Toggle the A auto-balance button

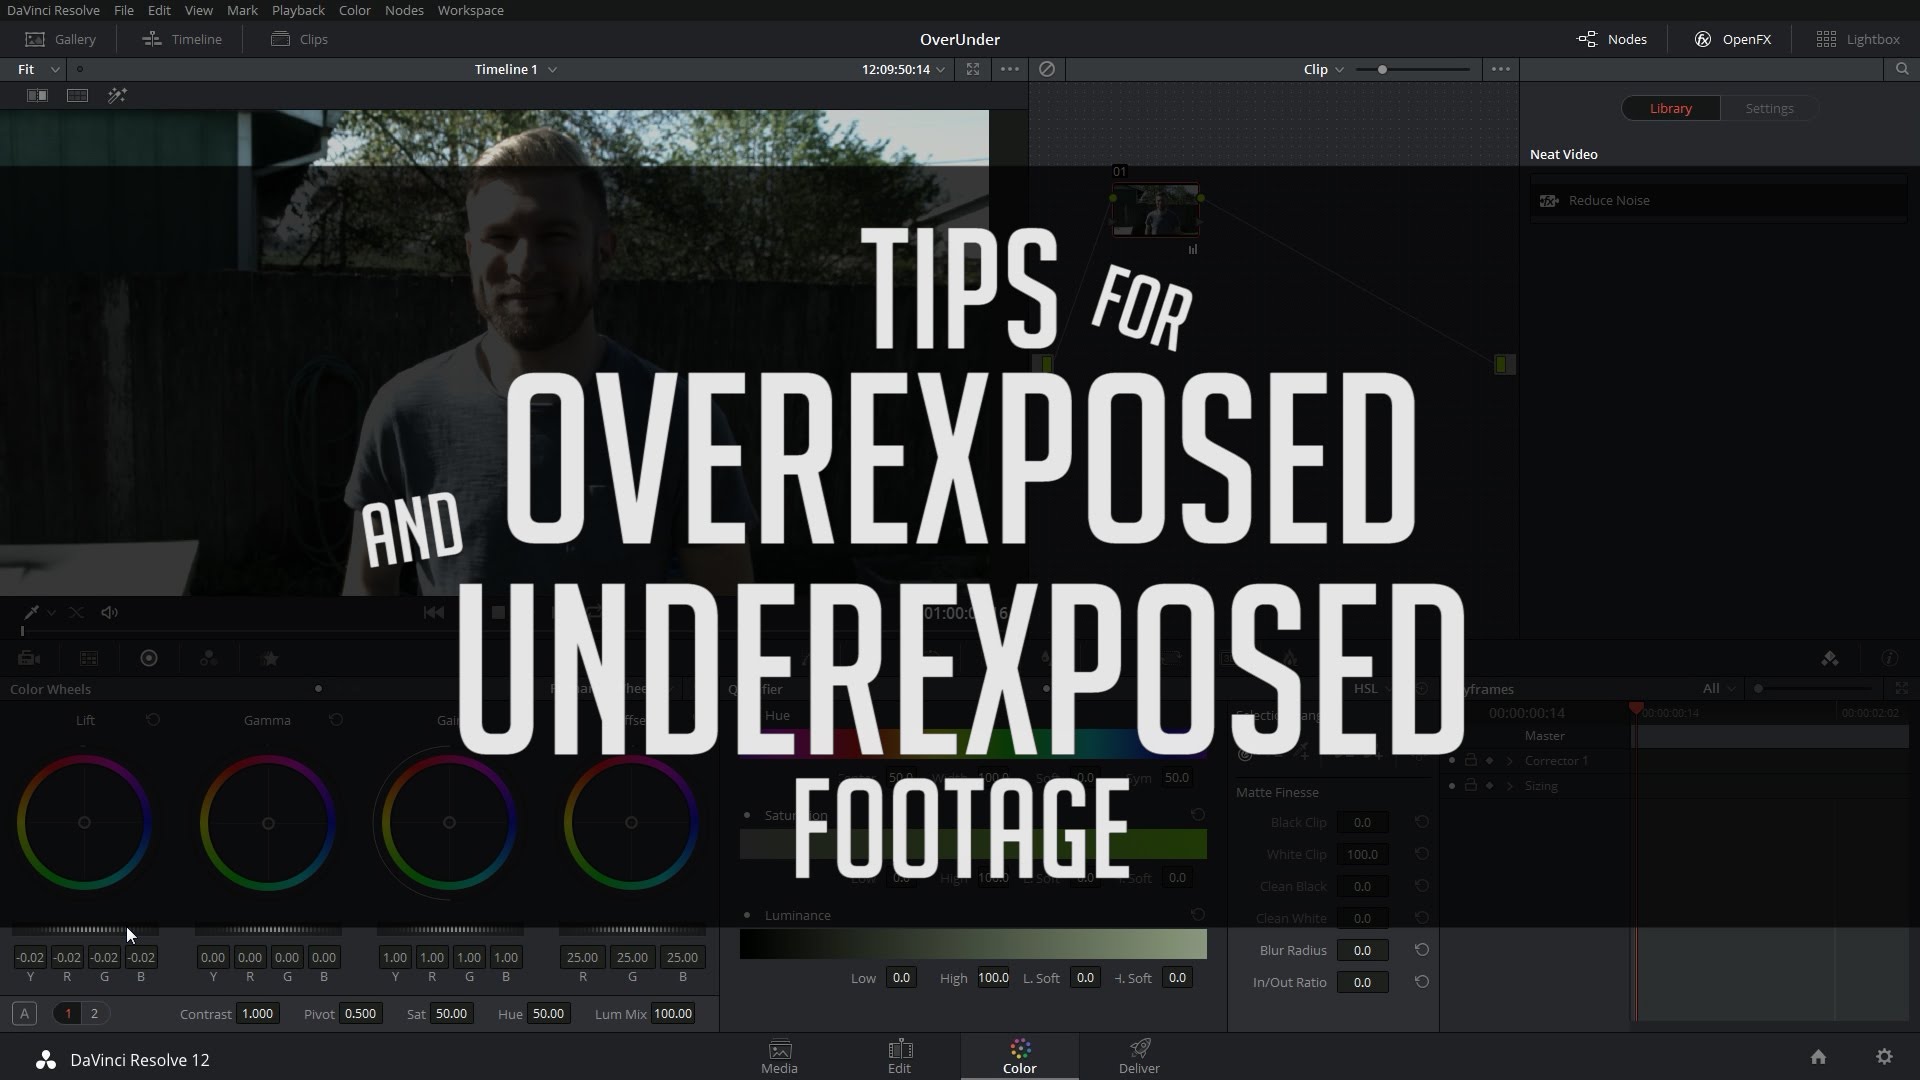coord(24,1013)
